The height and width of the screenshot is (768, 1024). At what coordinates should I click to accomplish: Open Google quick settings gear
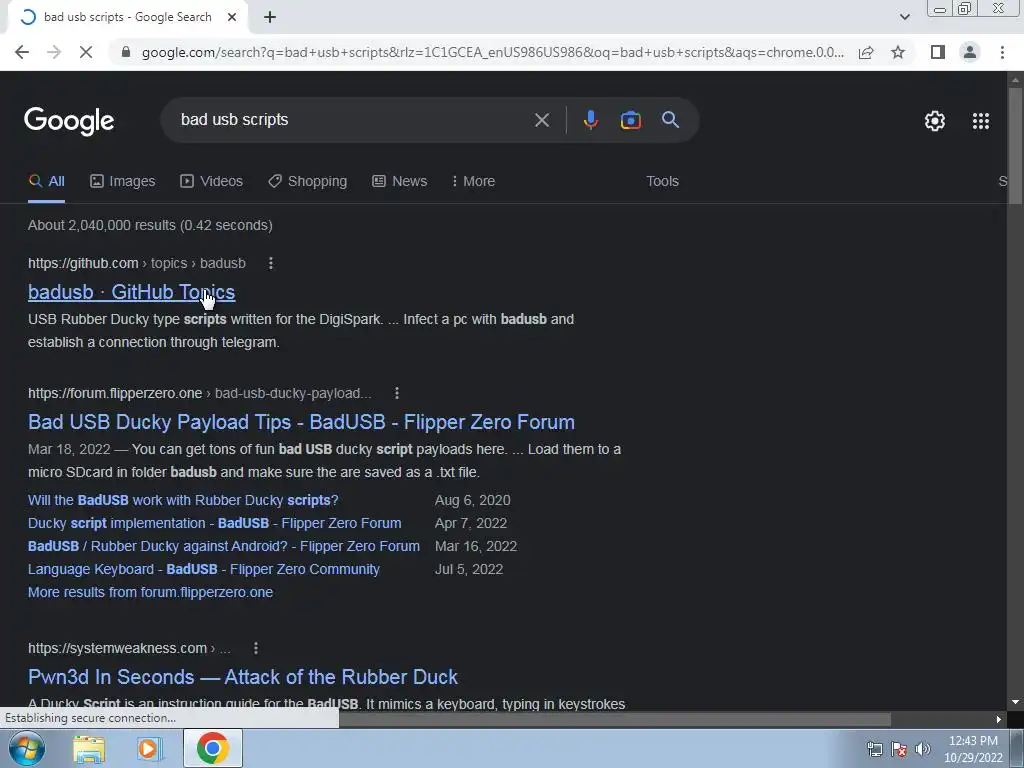935,121
